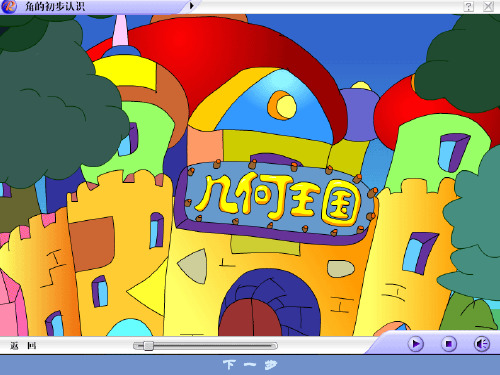Click the round logo icon in the title bar
The image size is (500, 375).
(x=8, y=7)
